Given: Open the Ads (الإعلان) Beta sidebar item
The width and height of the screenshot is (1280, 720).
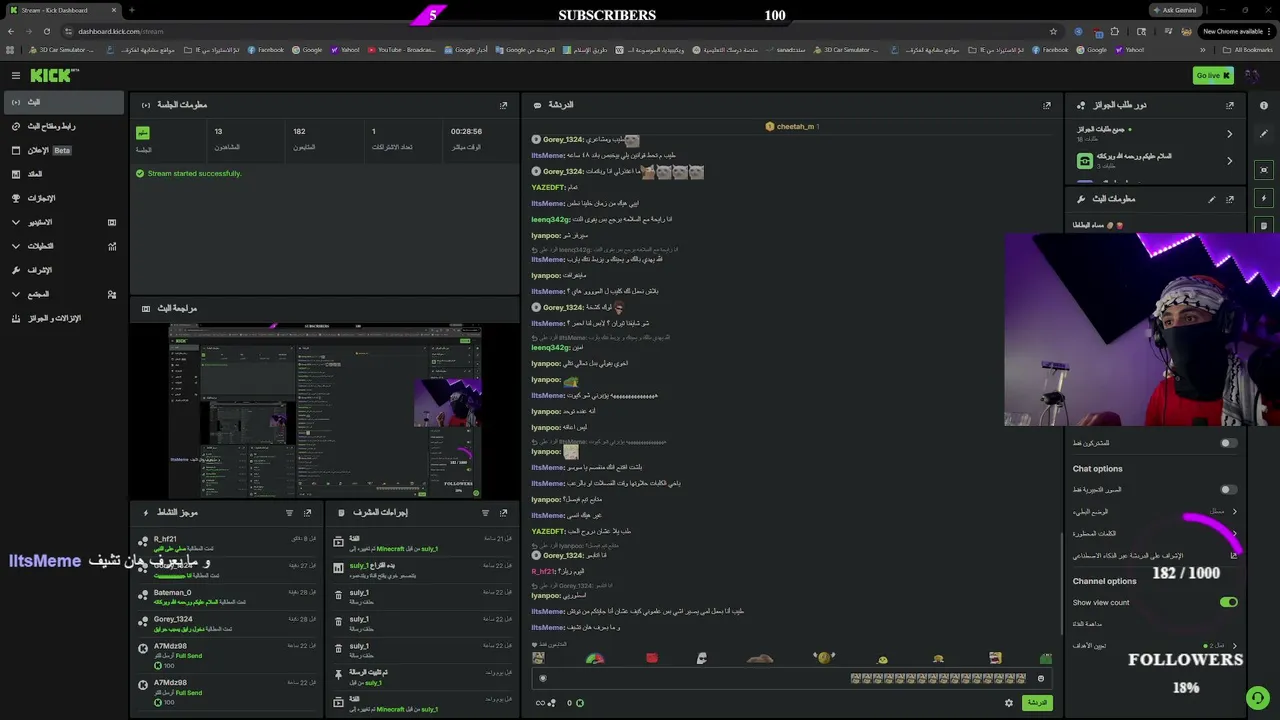Looking at the screenshot, I should point(62,150).
